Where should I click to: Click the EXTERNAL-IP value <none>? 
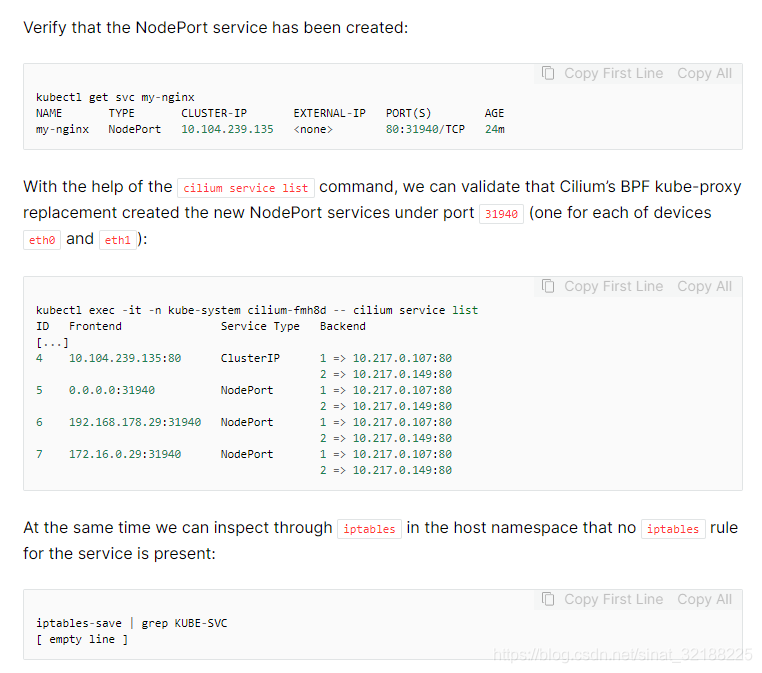tap(313, 129)
